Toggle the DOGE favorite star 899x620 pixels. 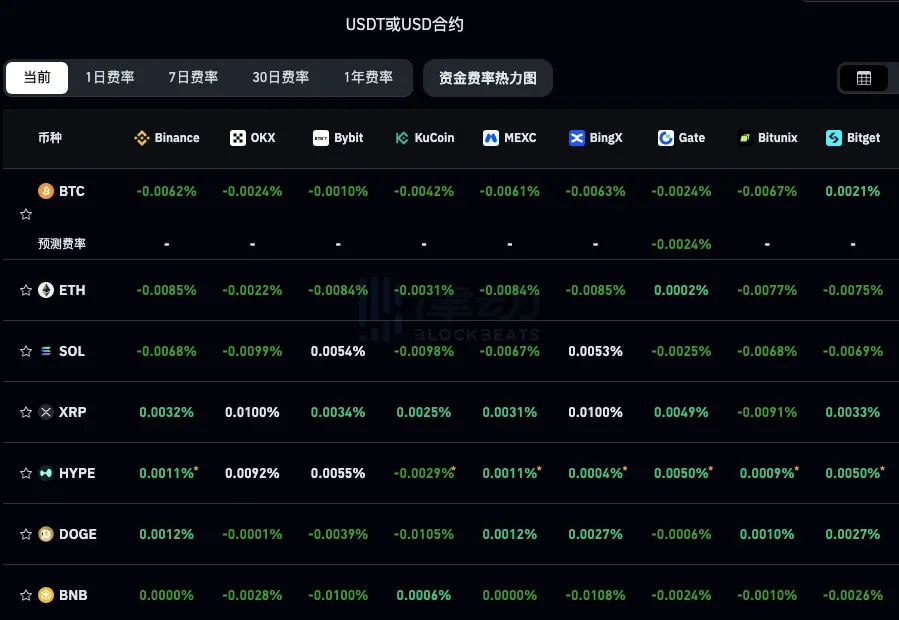[26, 534]
